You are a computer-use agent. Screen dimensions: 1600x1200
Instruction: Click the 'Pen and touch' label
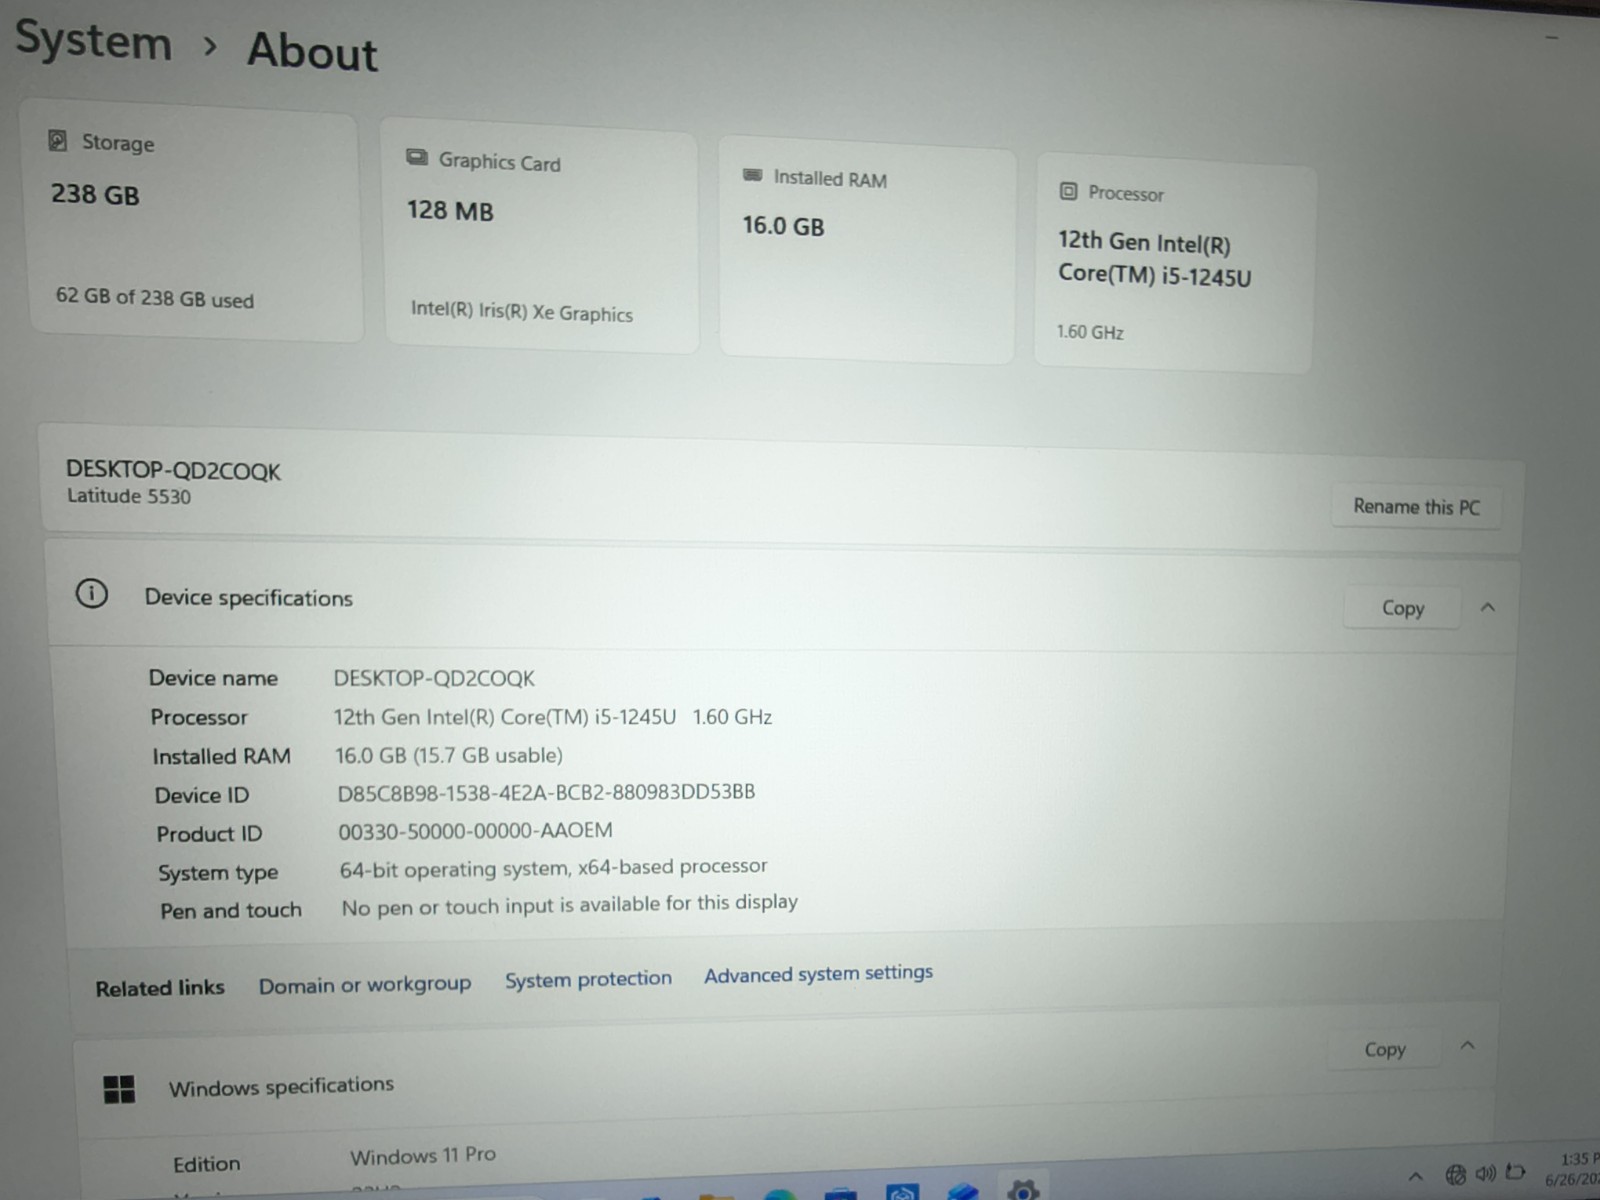231,911
